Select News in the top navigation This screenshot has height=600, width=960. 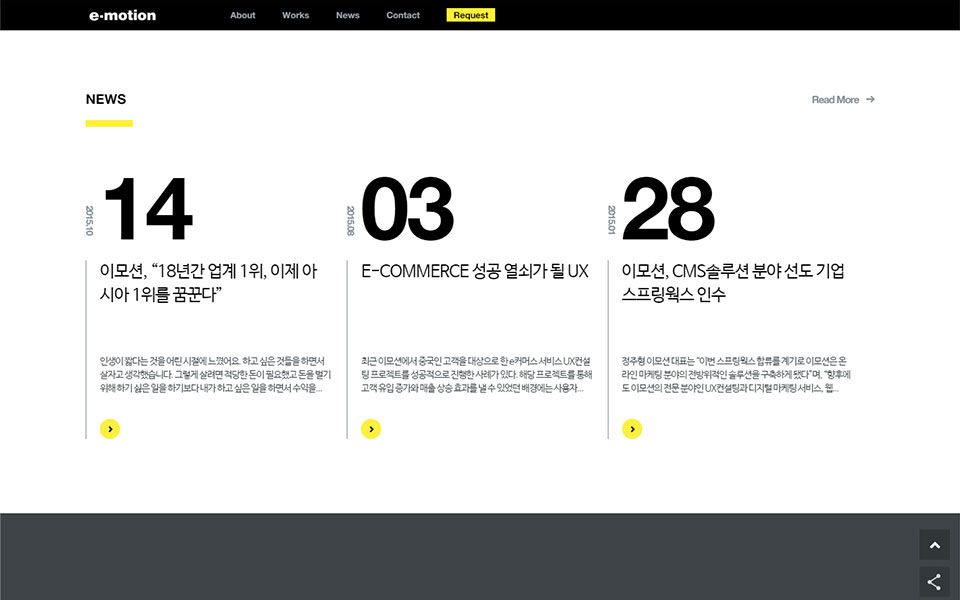[347, 15]
